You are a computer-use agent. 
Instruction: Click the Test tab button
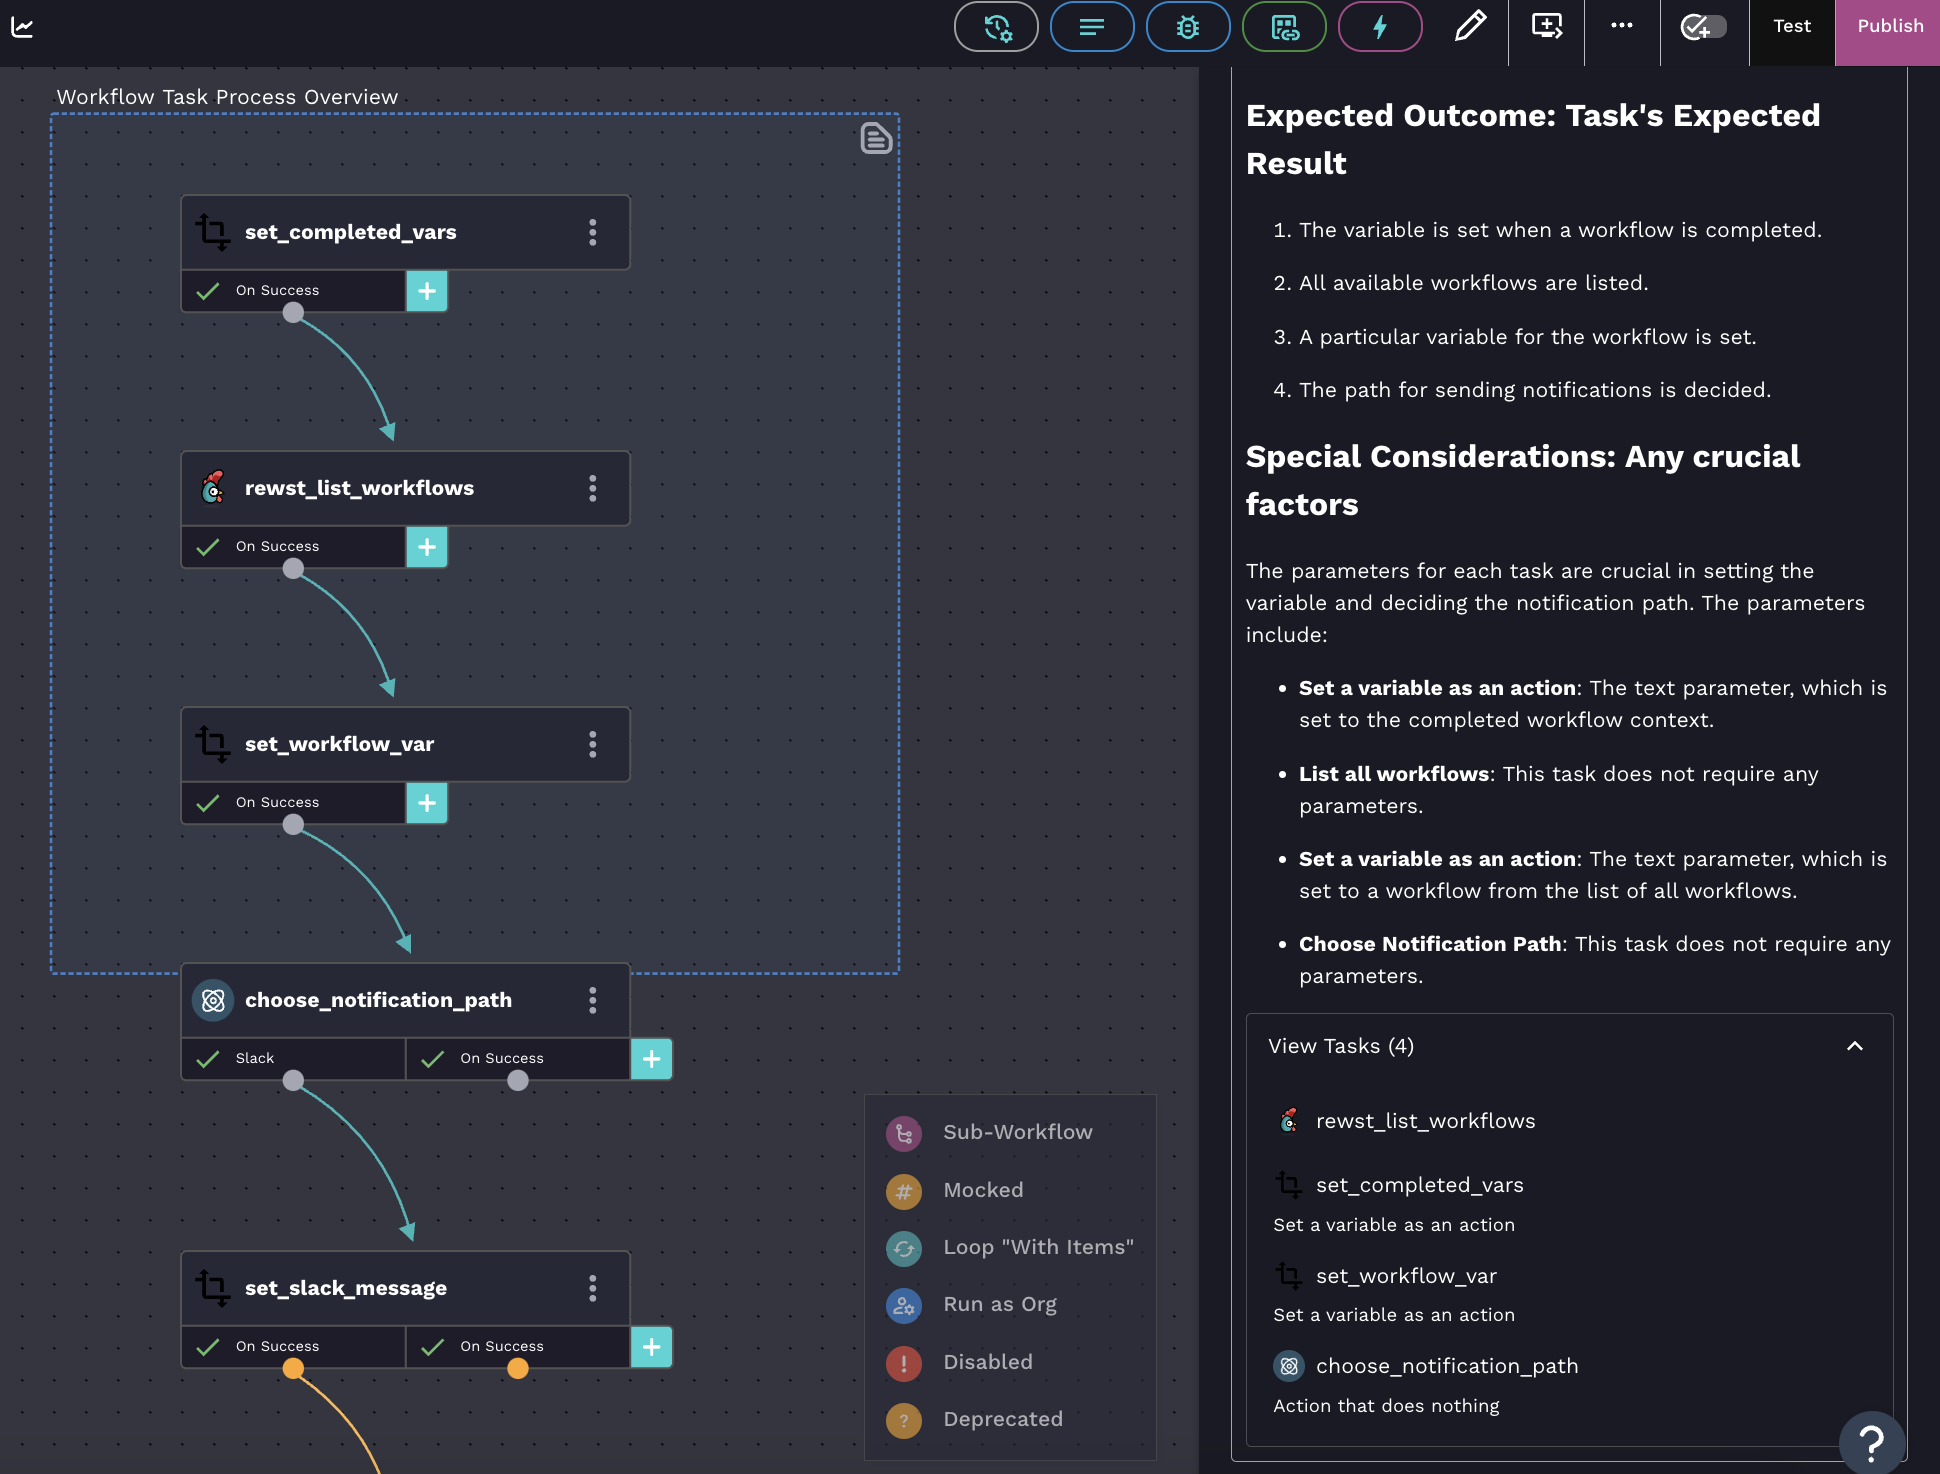pos(1791,27)
